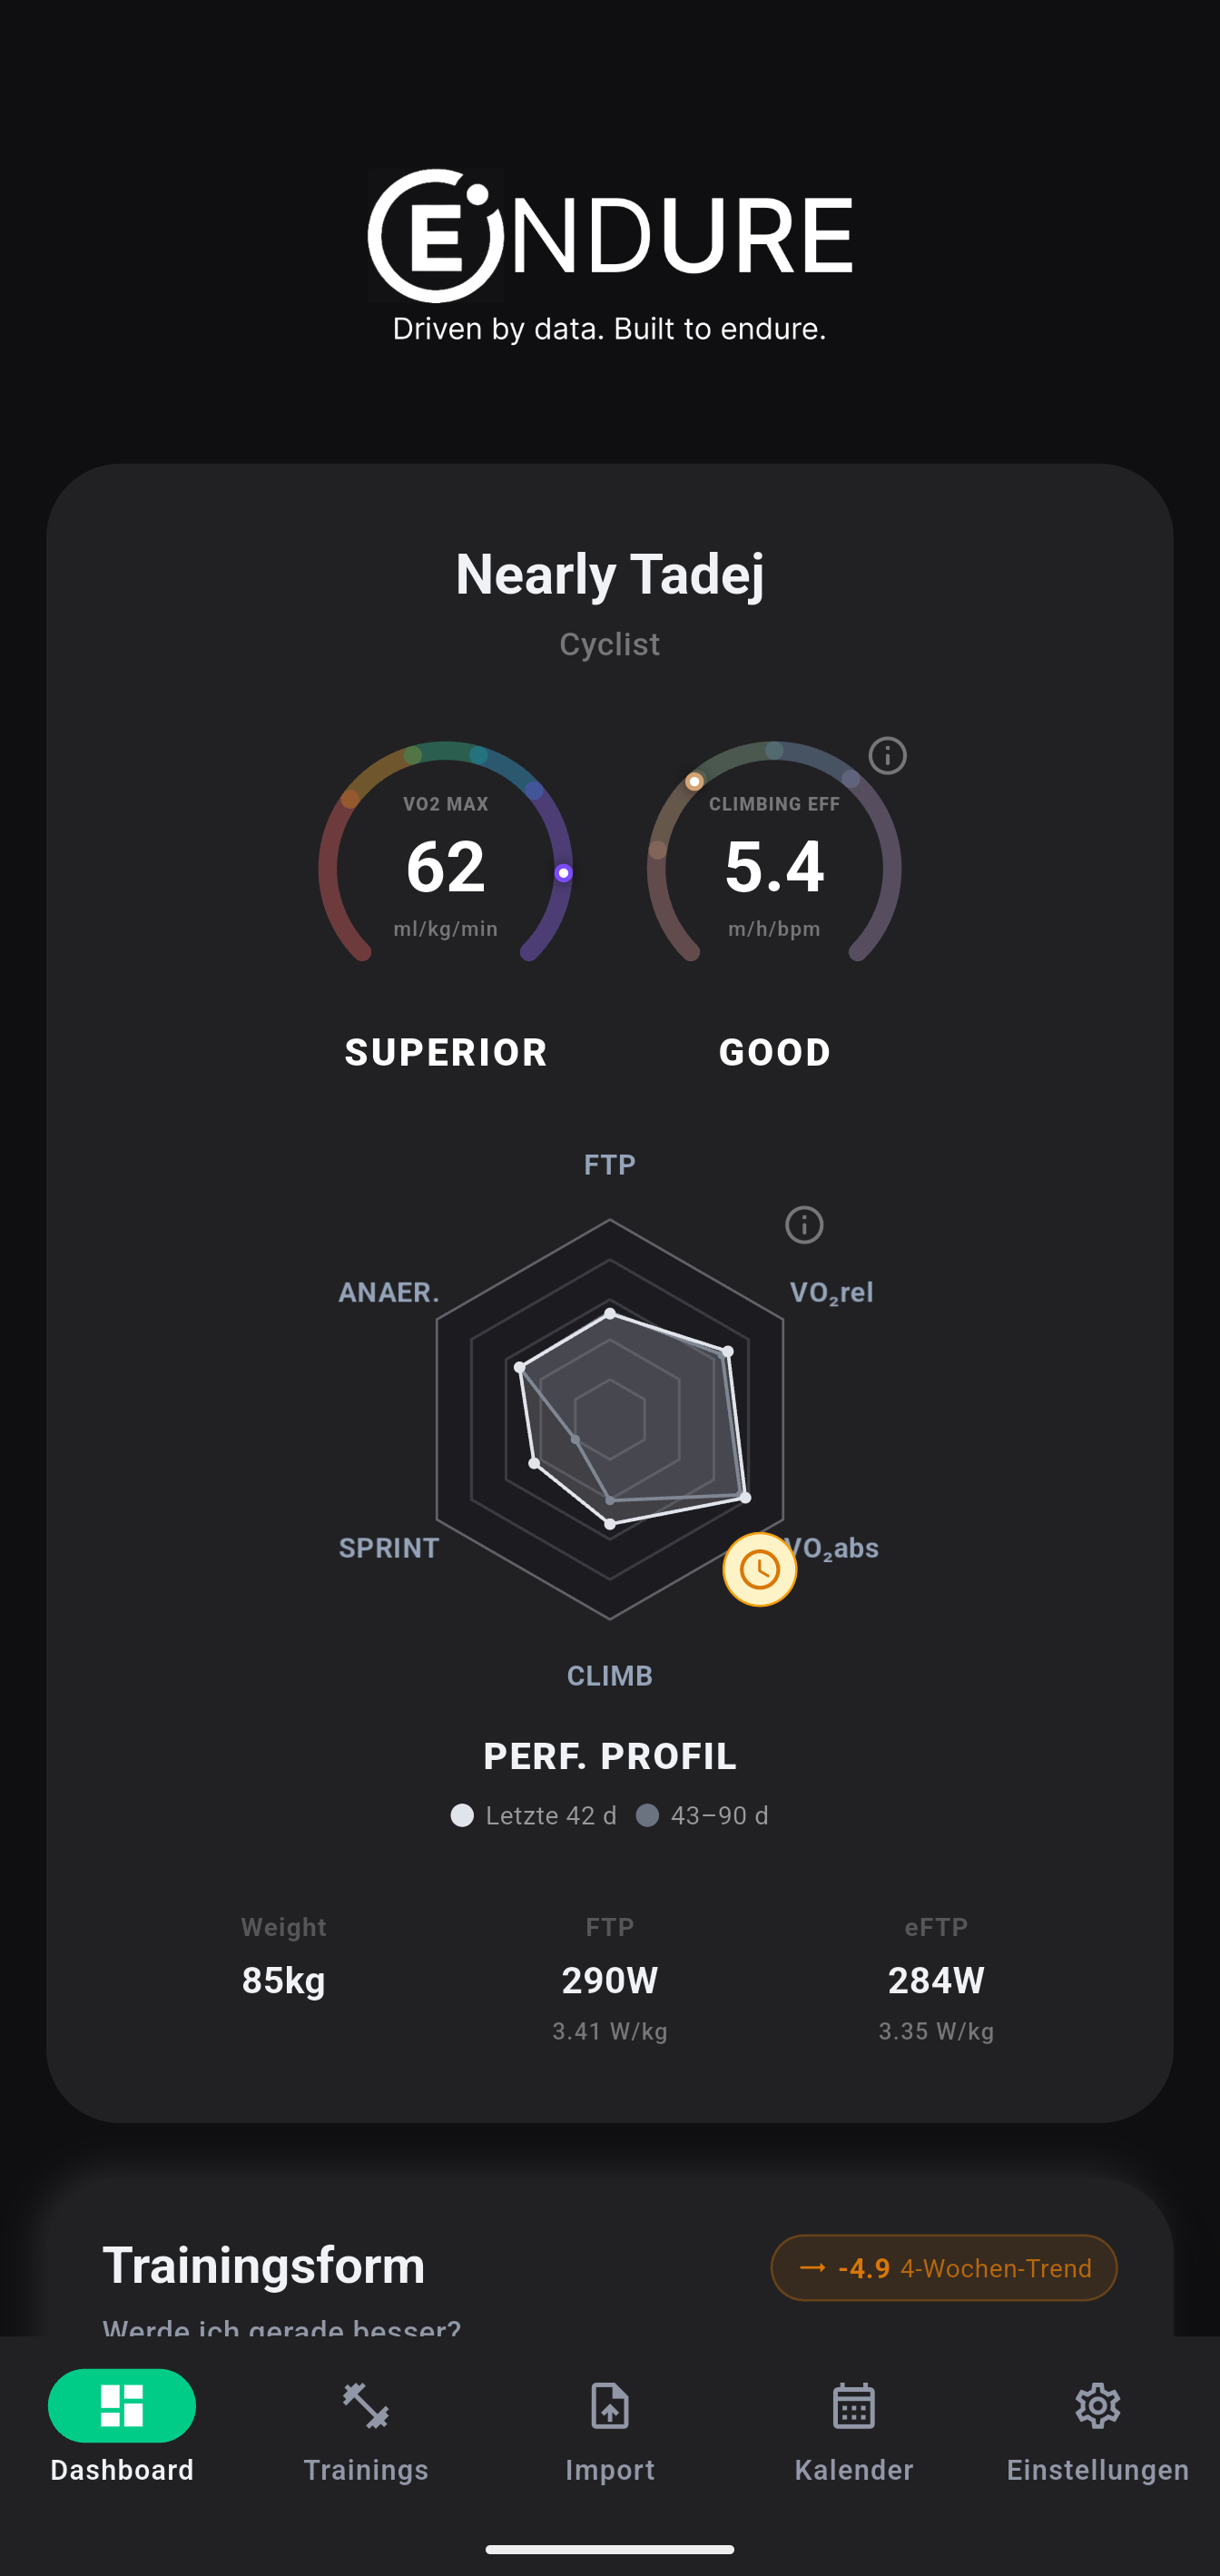
Task: Open the Import file-upload icon
Action: pyautogui.click(x=610, y=2405)
